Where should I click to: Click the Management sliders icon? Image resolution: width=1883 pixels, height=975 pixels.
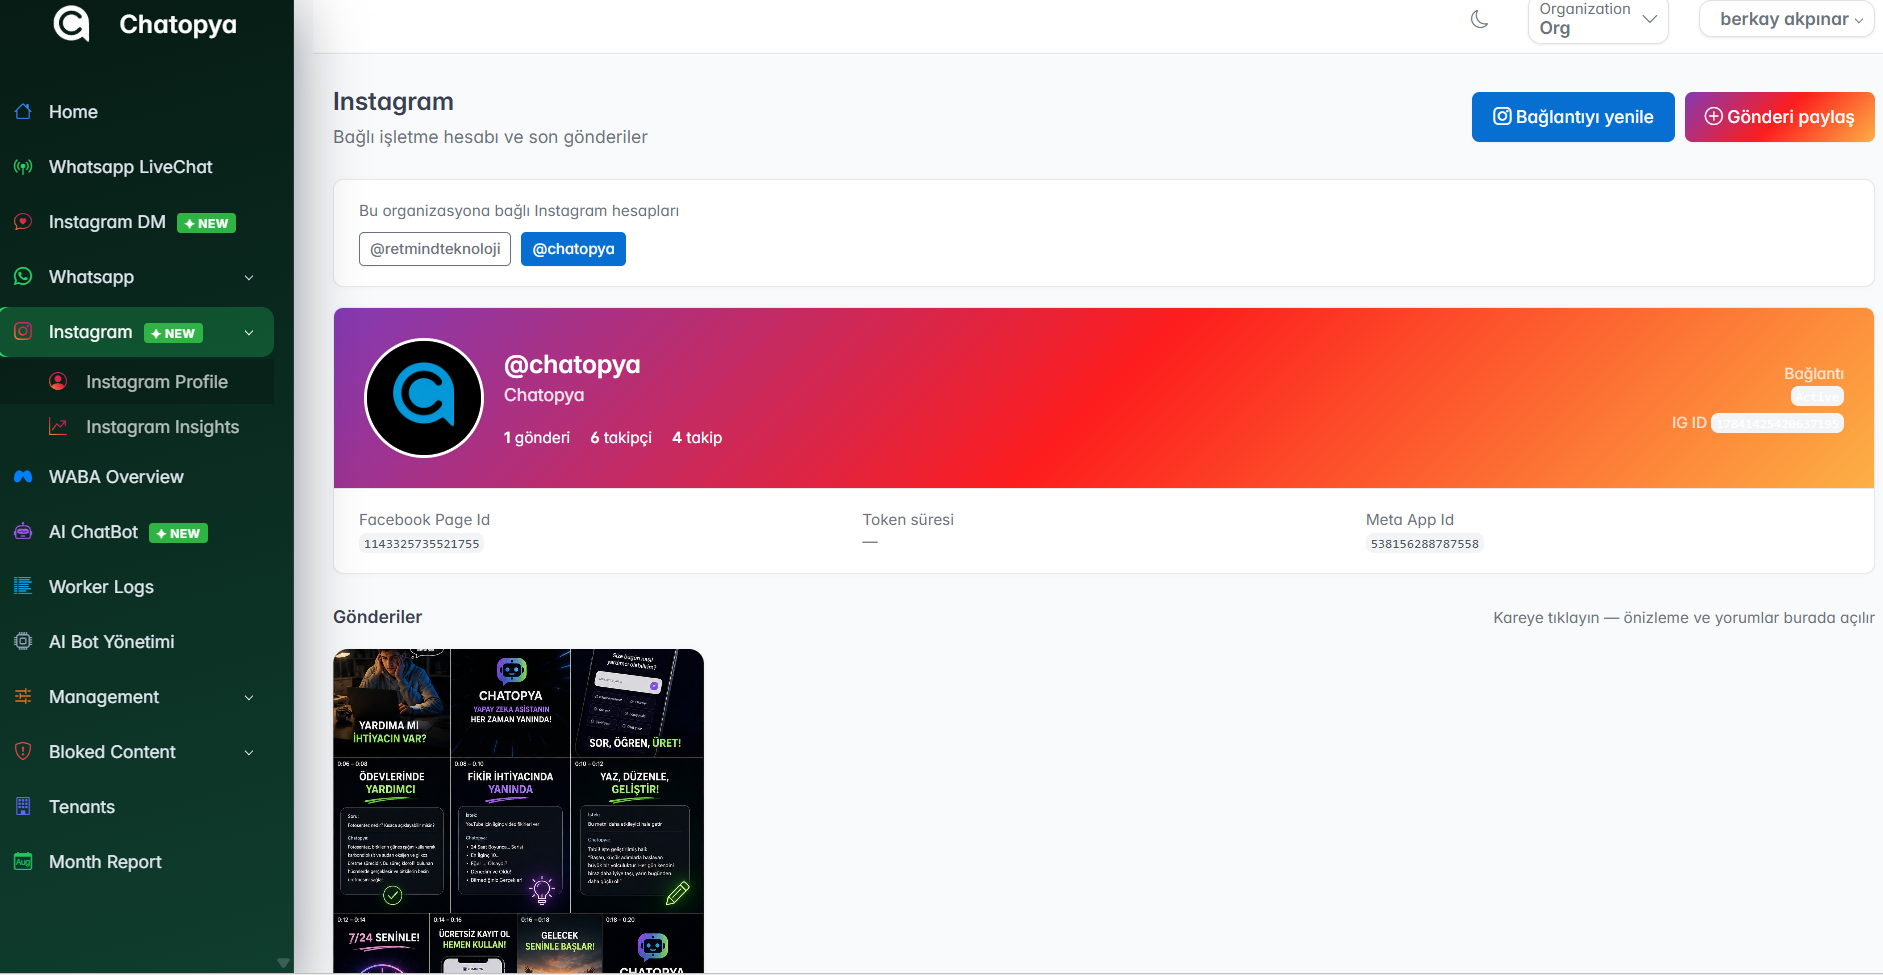23,696
